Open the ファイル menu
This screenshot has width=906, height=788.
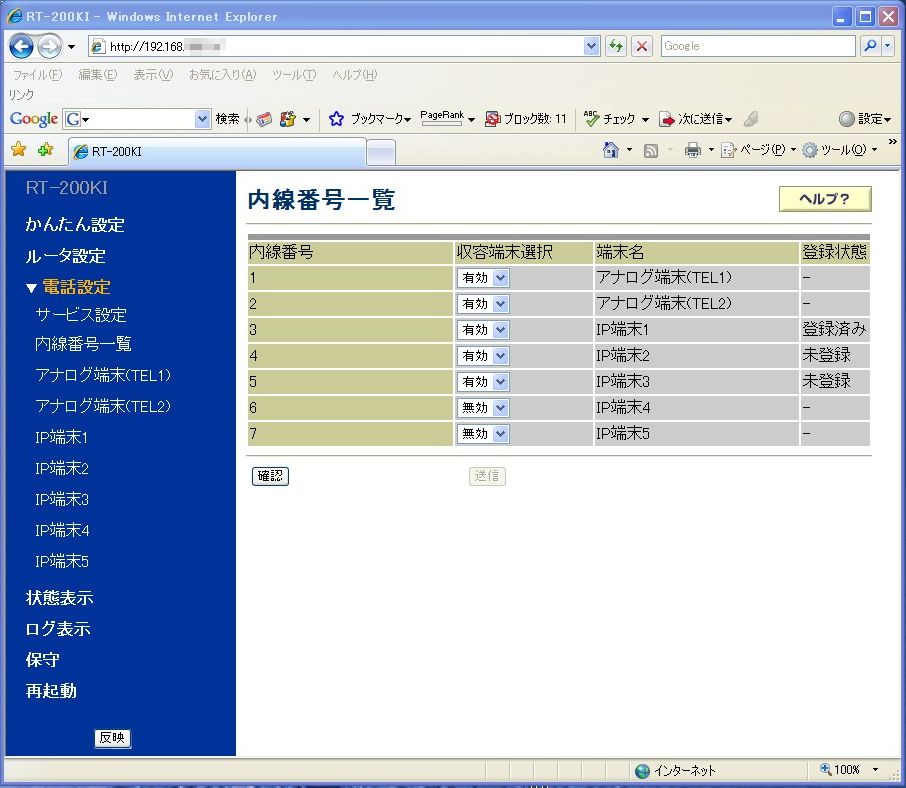36,75
